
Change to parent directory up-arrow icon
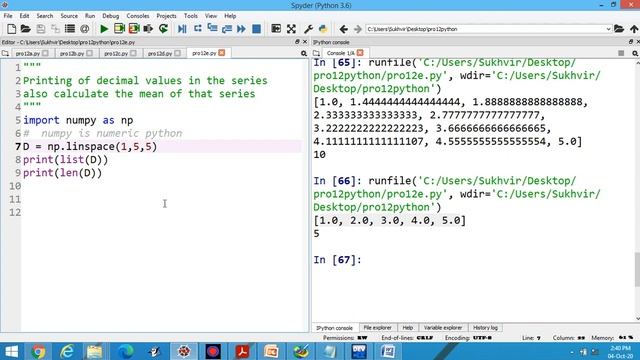click(x=634, y=29)
